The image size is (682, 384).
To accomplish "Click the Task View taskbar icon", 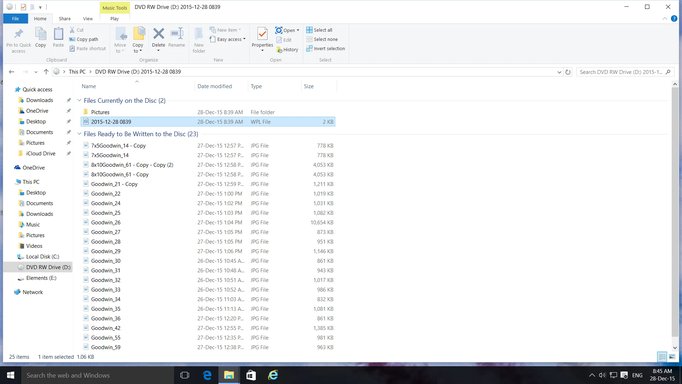I will 184,375.
